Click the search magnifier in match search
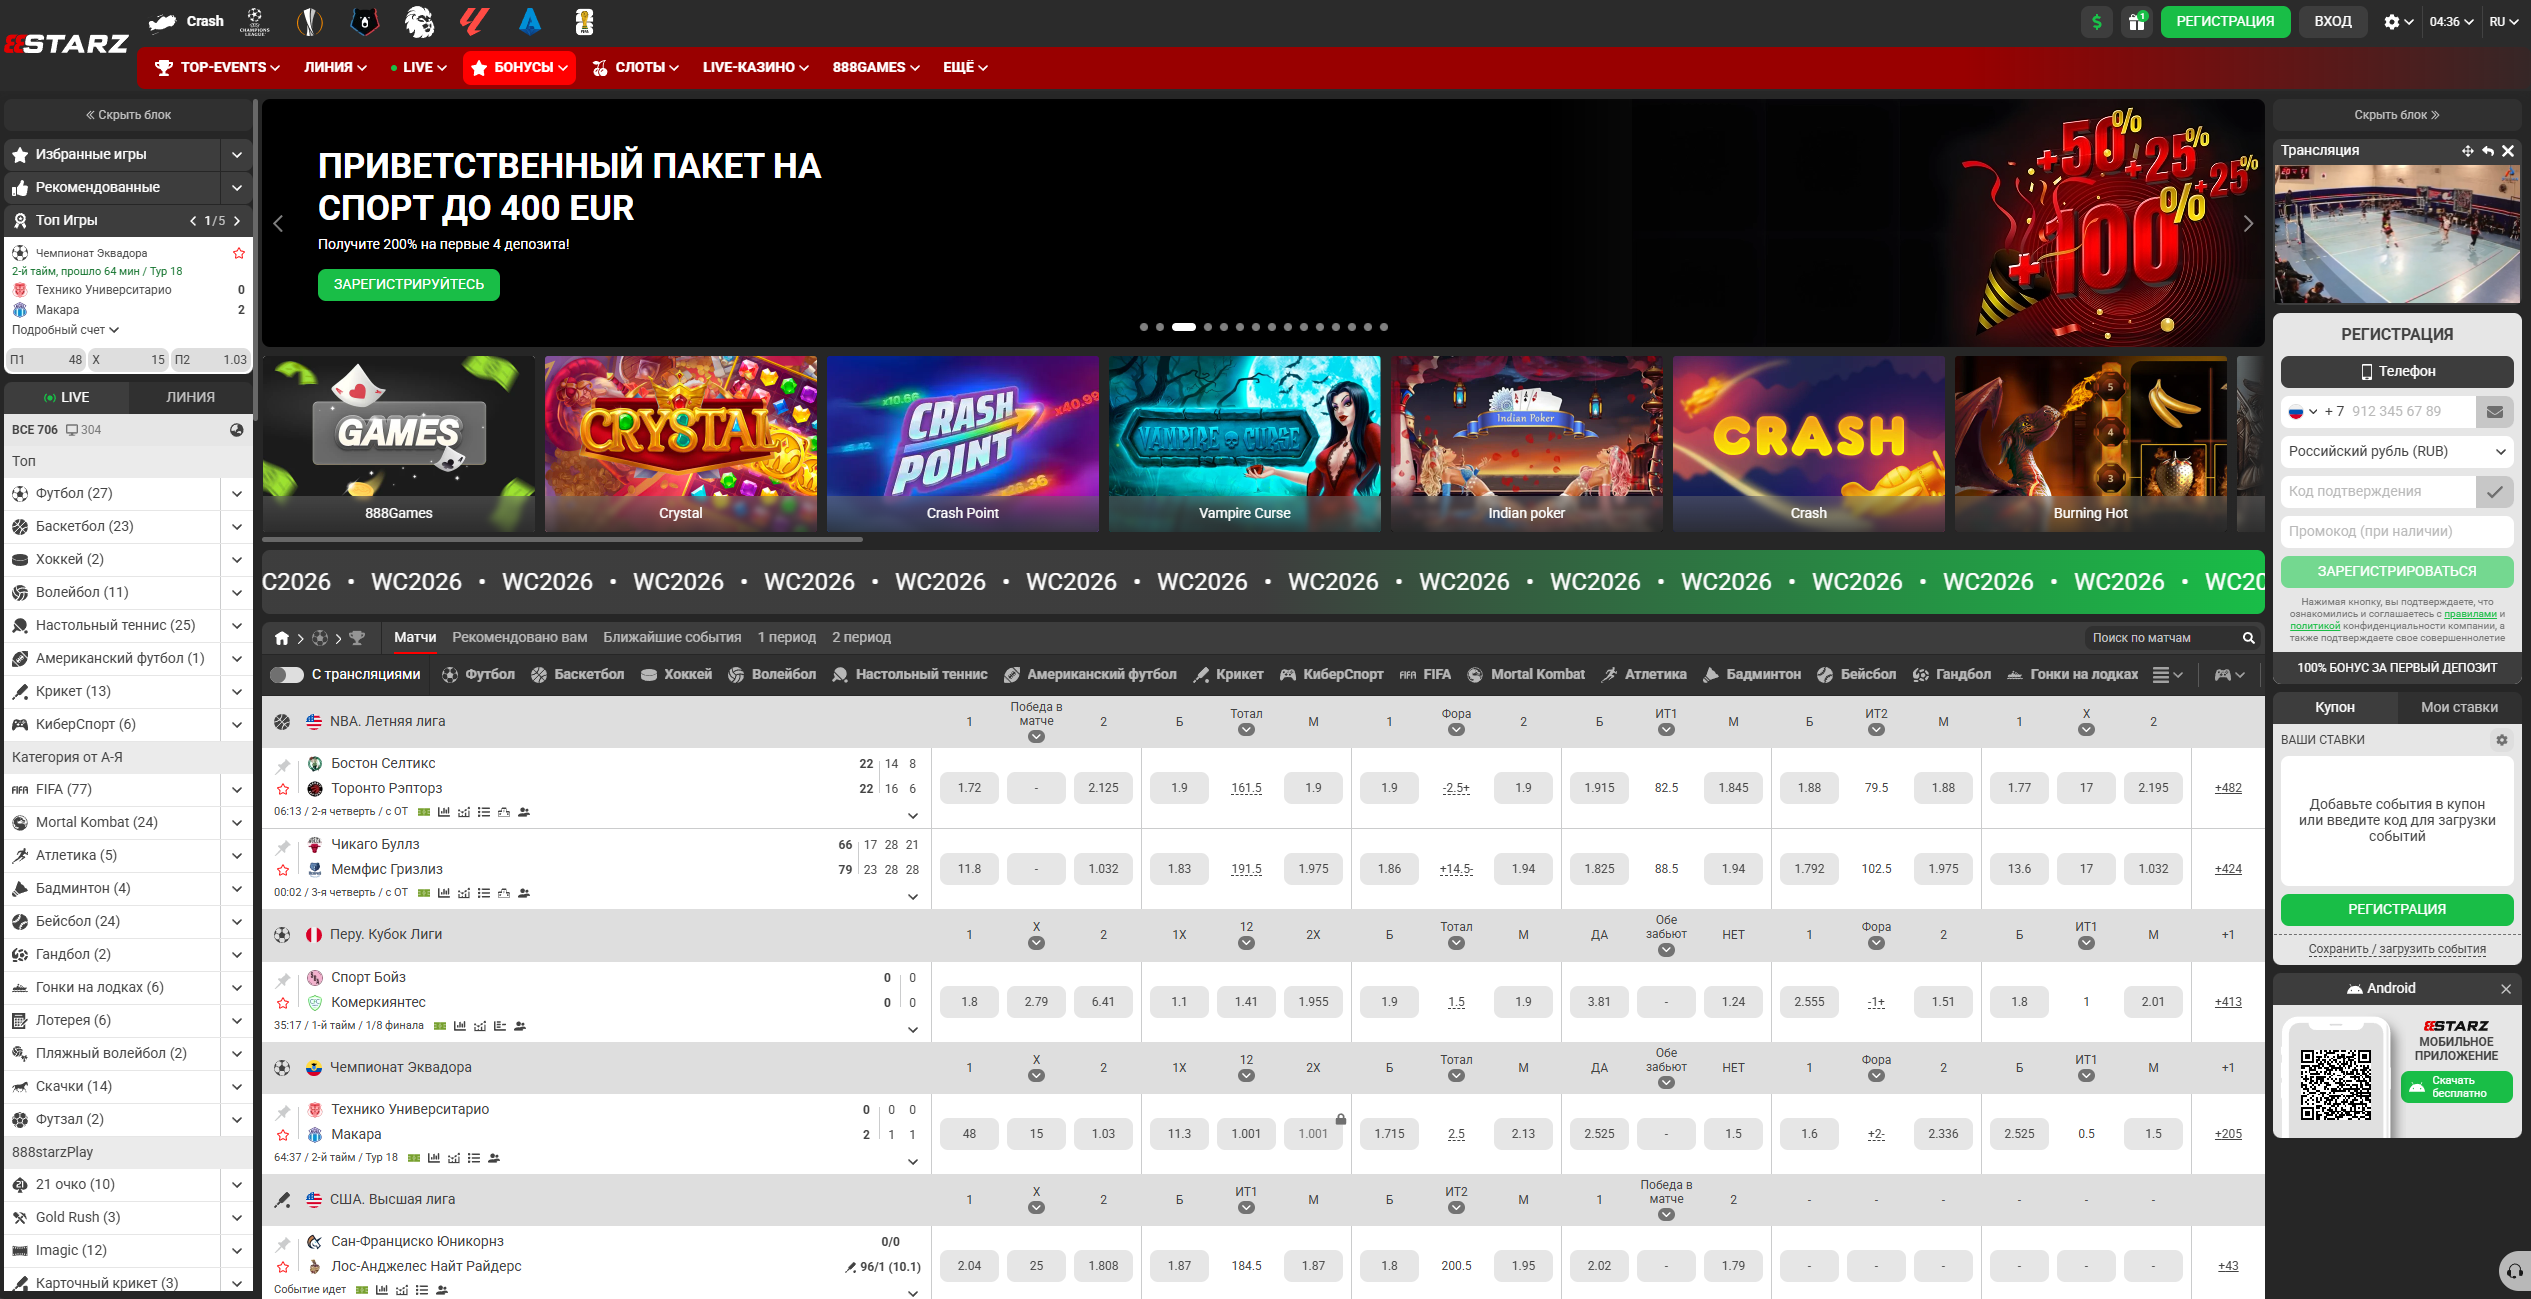Viewport: 2531px width, 1299px height. (2249, 638)
